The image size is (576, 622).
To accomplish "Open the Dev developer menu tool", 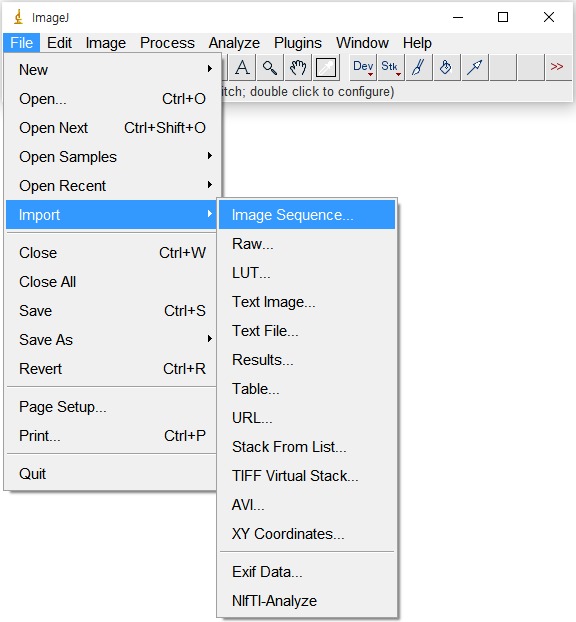I will (363, 67).
